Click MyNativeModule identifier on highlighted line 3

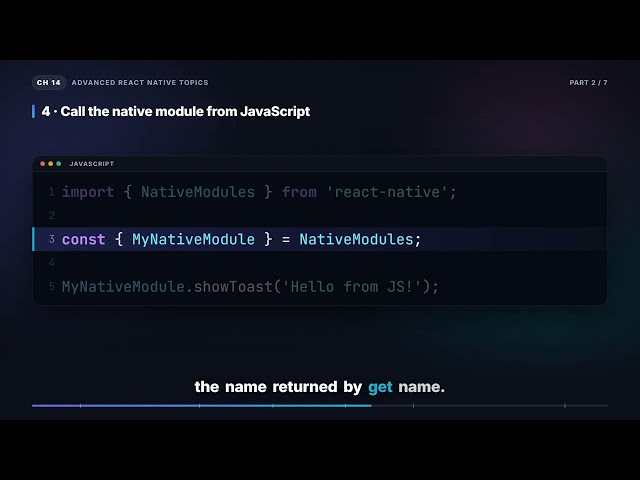point(193,239)
